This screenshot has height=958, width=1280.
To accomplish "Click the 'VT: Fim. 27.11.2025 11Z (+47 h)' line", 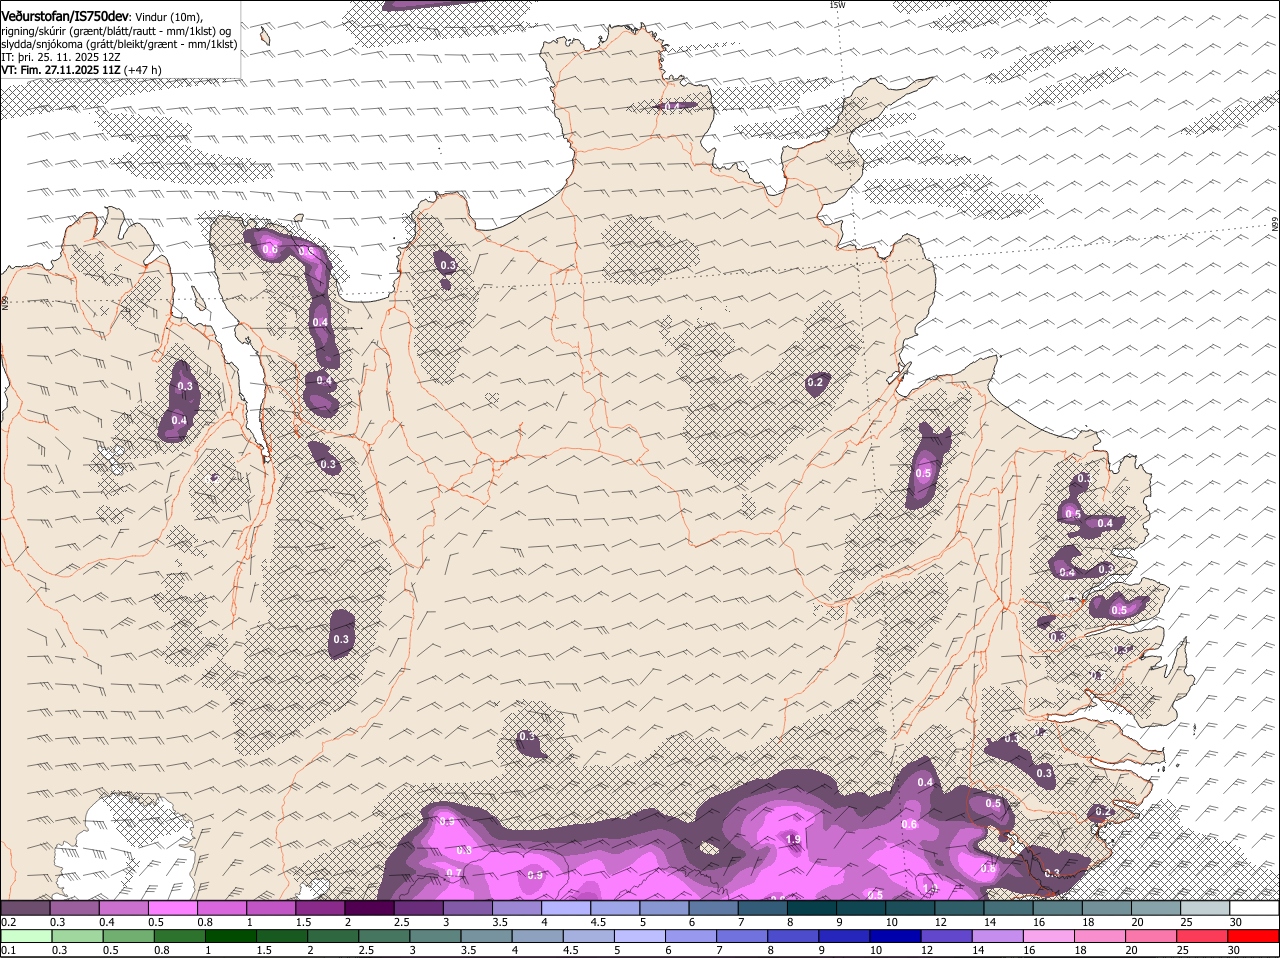I will [x=82, y=70].
